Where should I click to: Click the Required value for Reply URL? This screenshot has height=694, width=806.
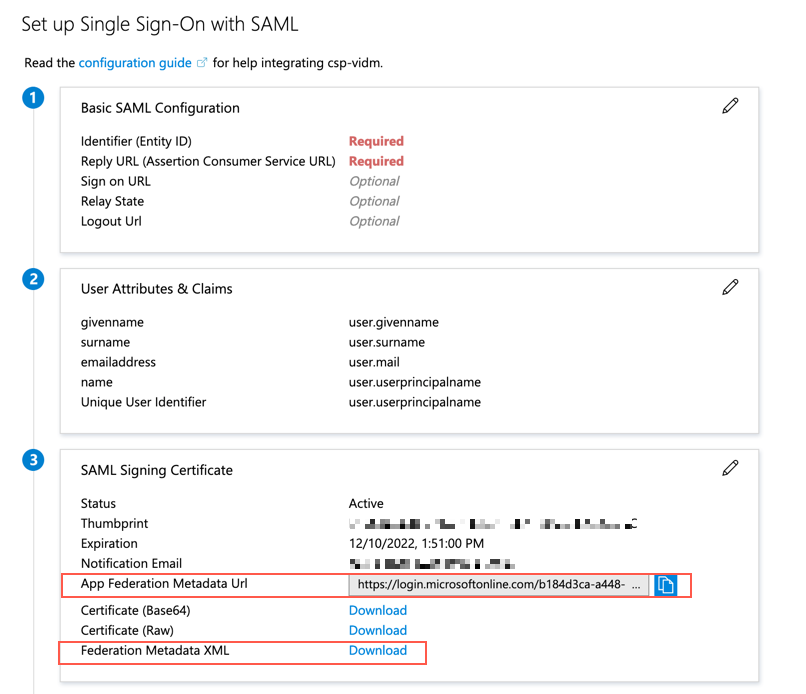point(376,161)
